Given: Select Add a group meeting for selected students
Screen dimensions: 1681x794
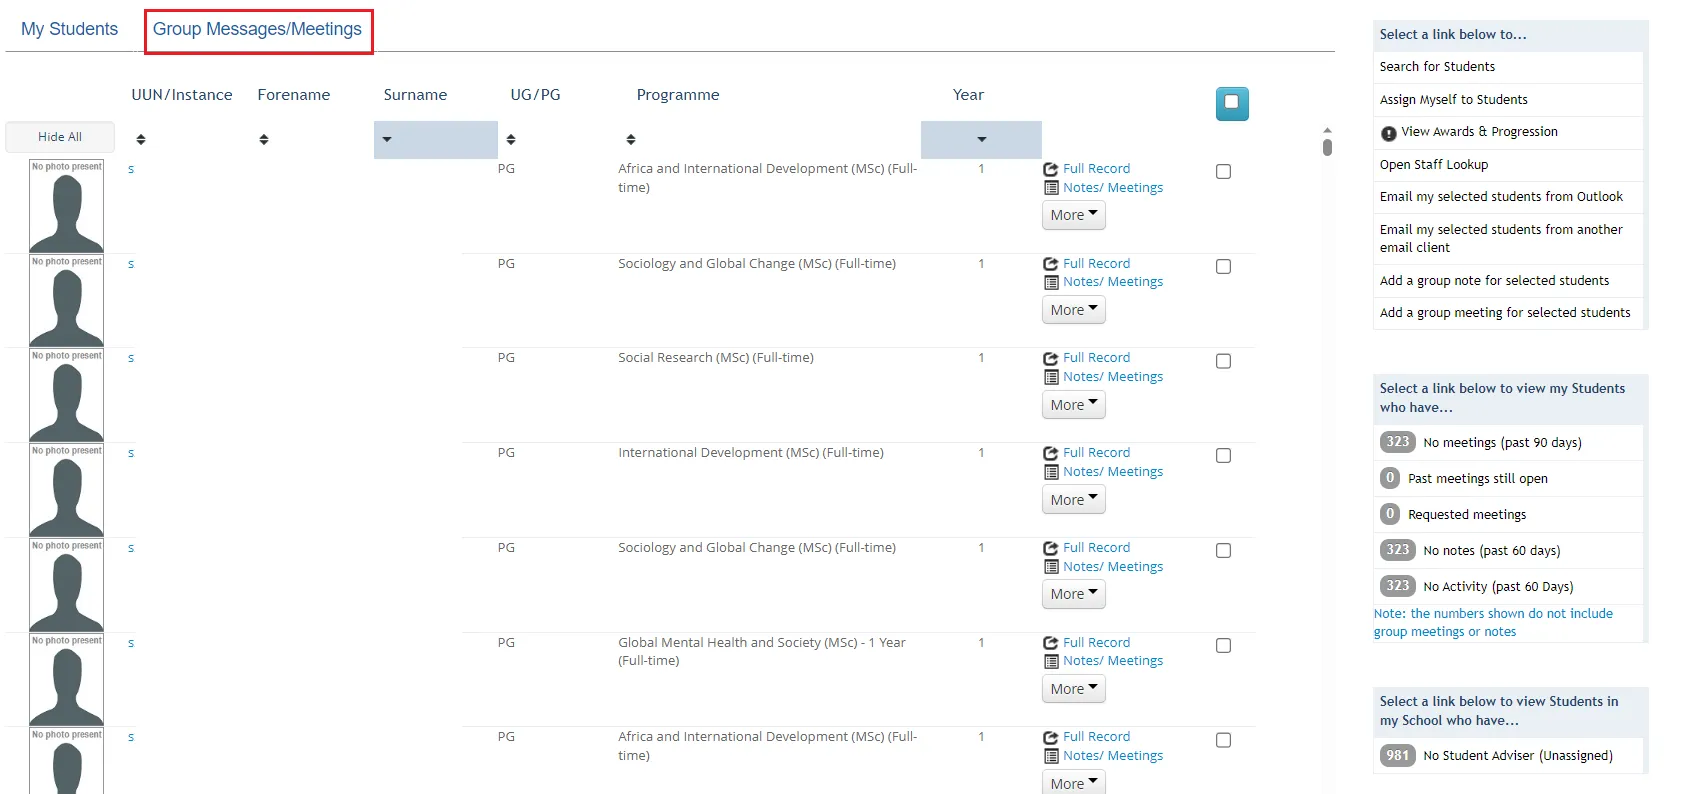Looking at the screenshot, I should coord(1505,313).
